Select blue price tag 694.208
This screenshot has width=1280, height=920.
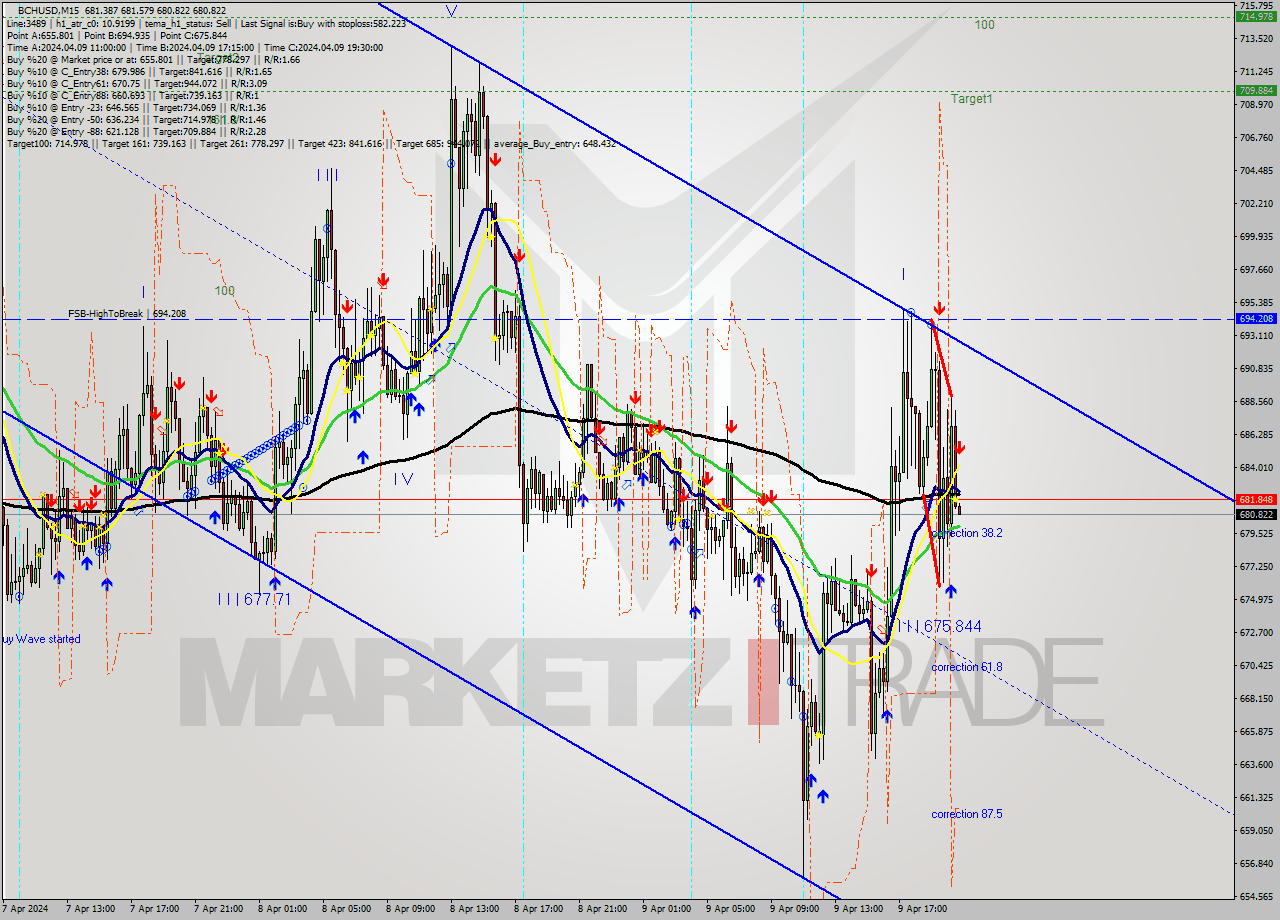click(1256, 319)
